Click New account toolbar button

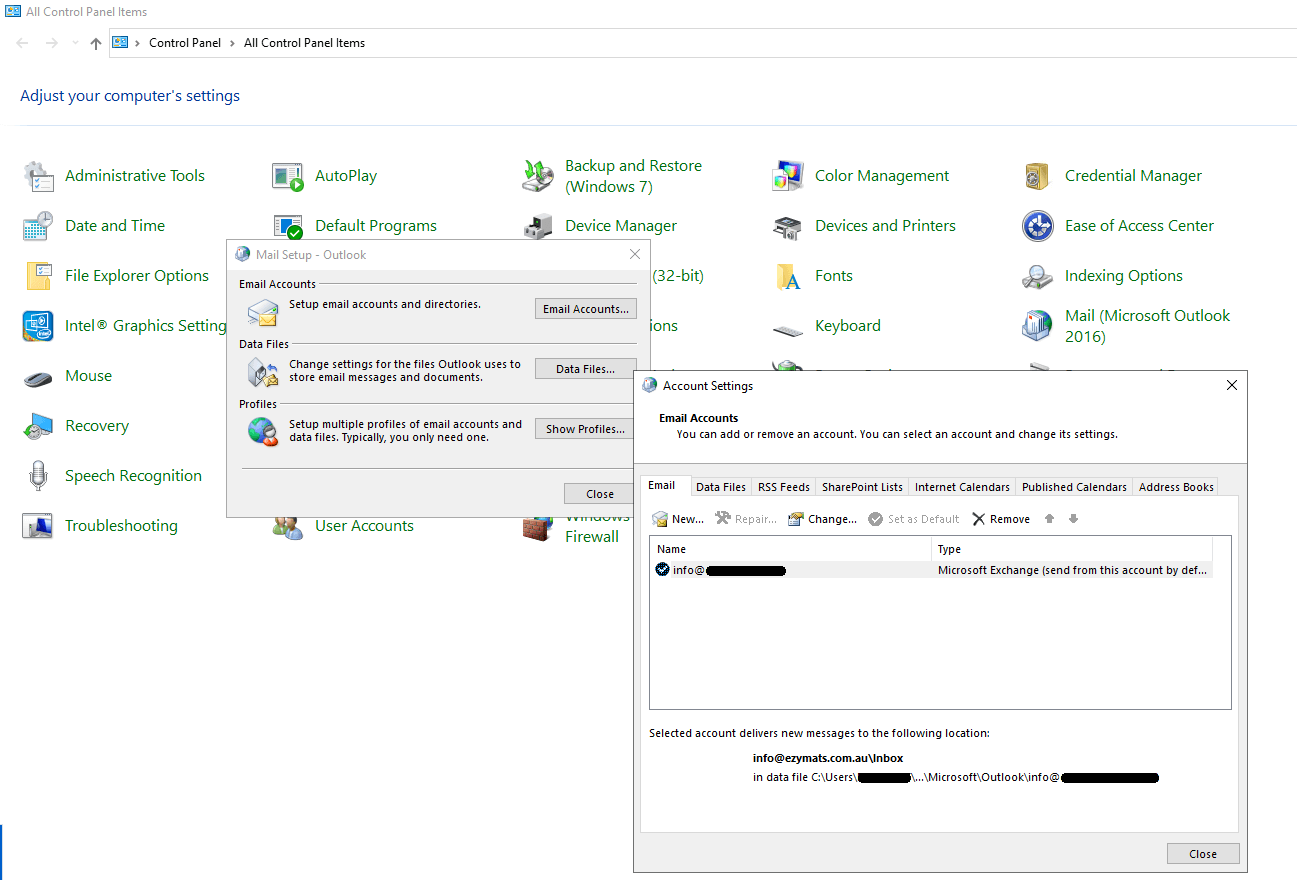point(678,519)
